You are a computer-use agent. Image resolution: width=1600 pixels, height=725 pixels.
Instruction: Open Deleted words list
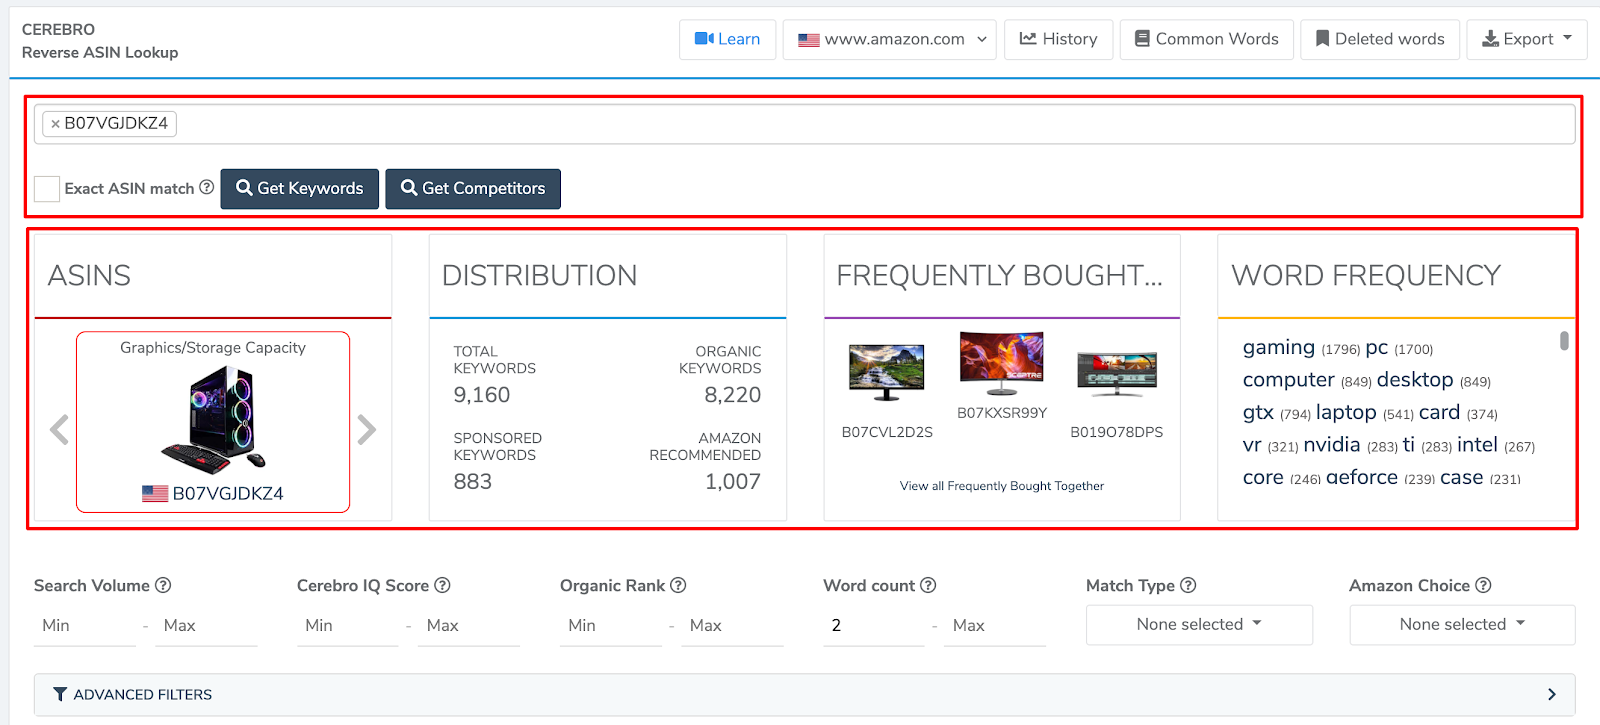click(x=1380, y=39)
